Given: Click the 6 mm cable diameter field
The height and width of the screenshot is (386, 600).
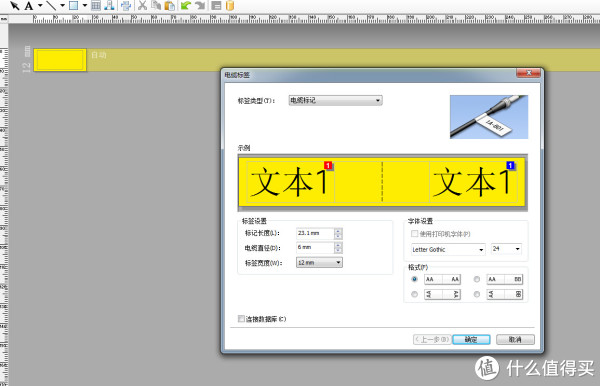Looking at the screenshot, I should coord(315,248).
